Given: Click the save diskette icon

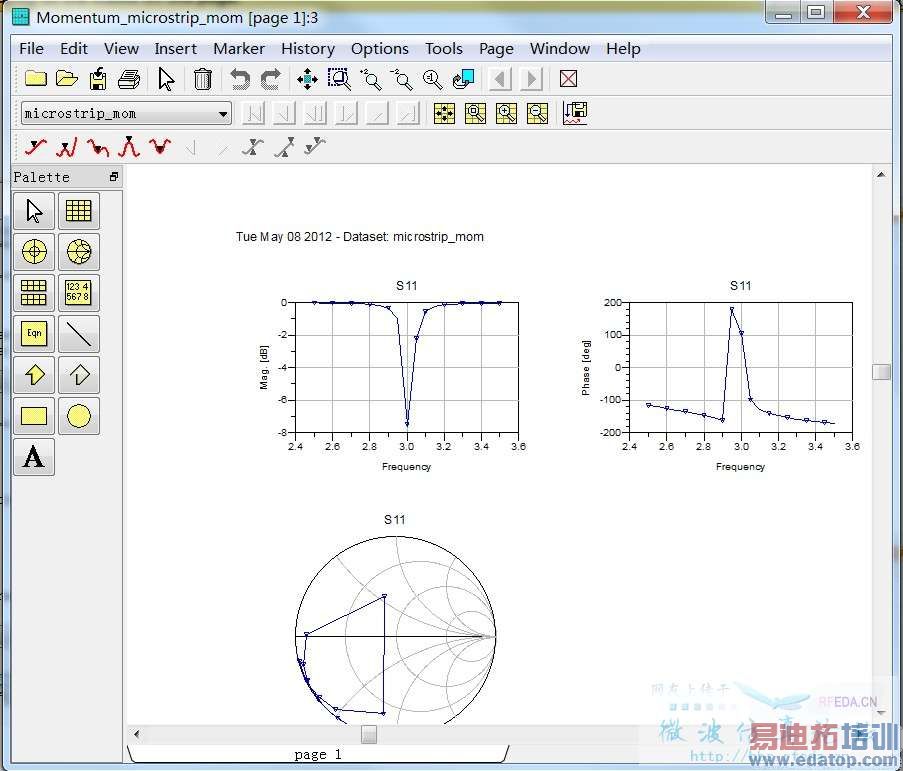Looking at the screenshot, I should pos(98,79).
